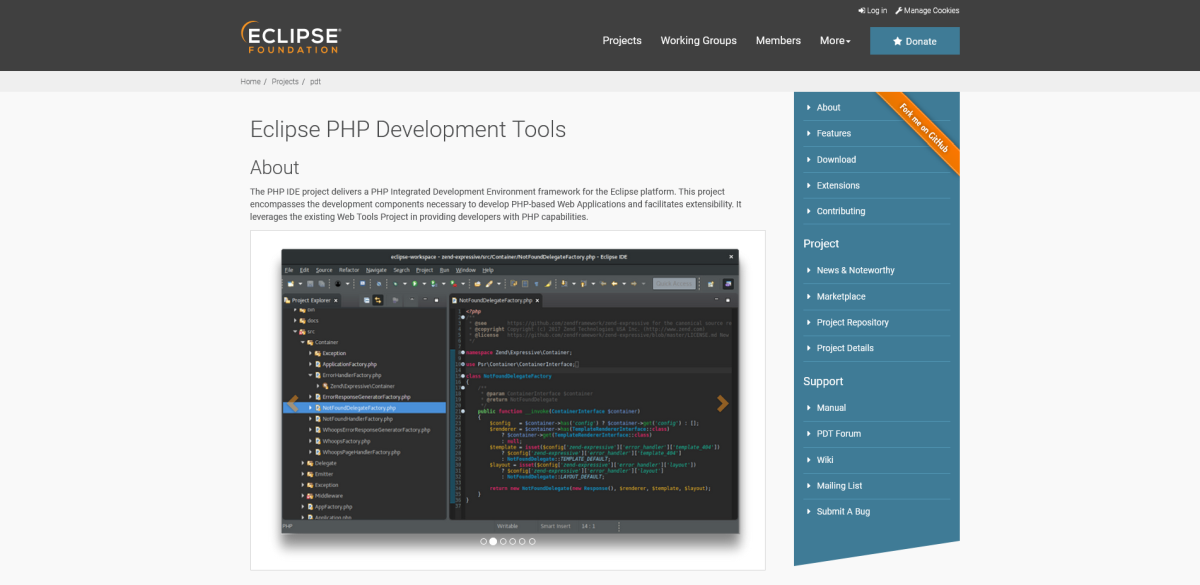Open the Contributing sidebar link
The width and height of the screenshot is (1200, 585).
[841, 211]
